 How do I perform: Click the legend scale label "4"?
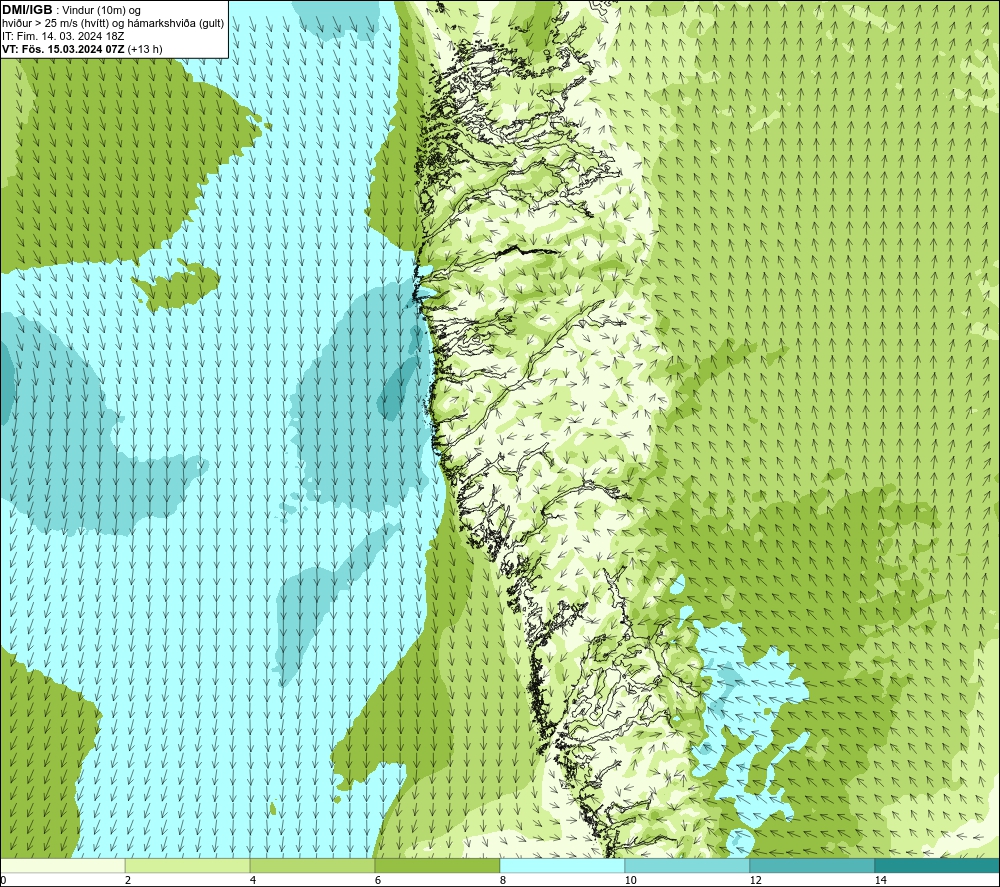click(253, 881)
